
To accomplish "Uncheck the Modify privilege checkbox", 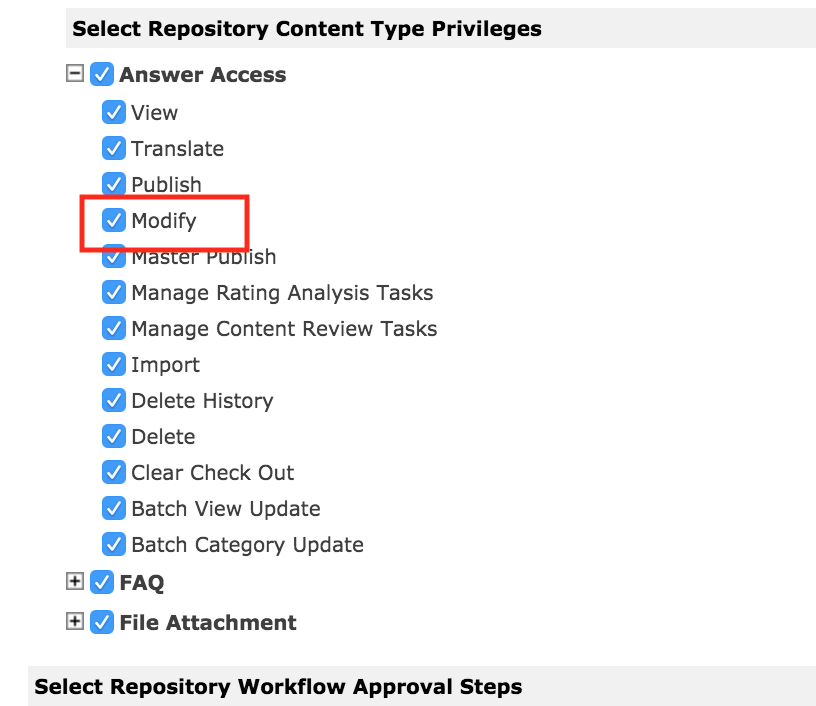I will [x=114, y=220].
